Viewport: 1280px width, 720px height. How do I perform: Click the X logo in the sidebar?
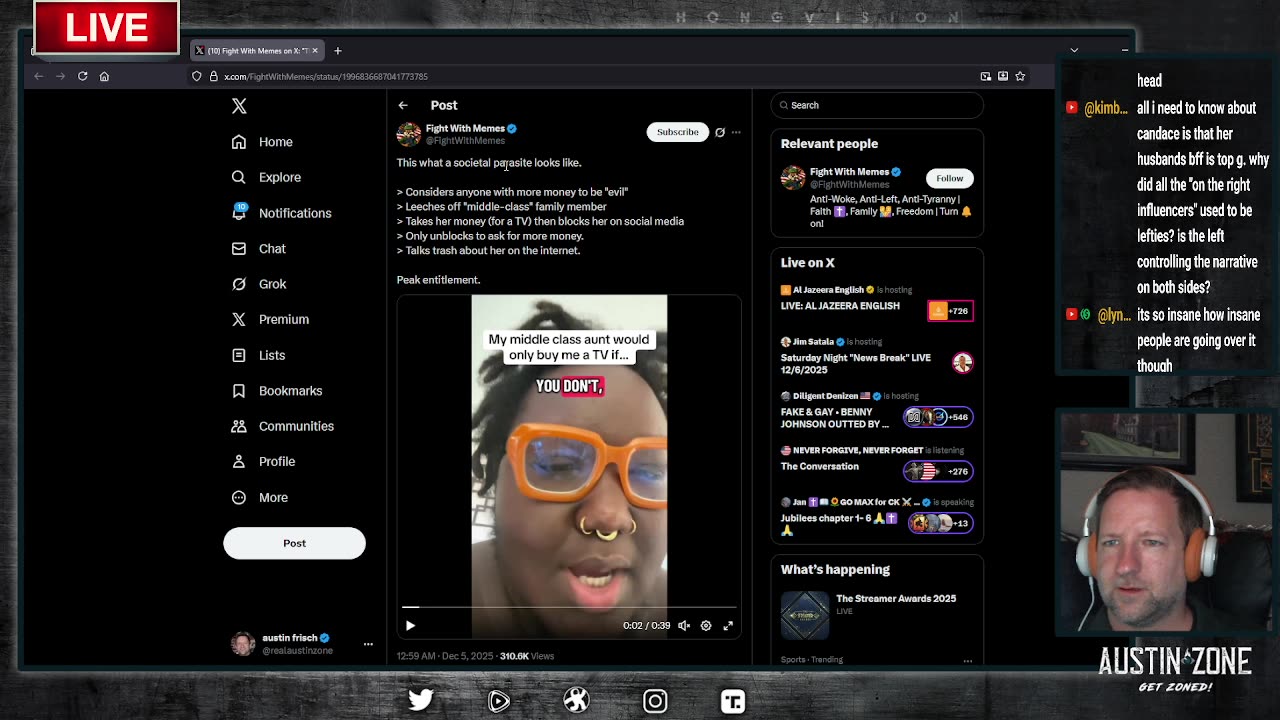239,106
